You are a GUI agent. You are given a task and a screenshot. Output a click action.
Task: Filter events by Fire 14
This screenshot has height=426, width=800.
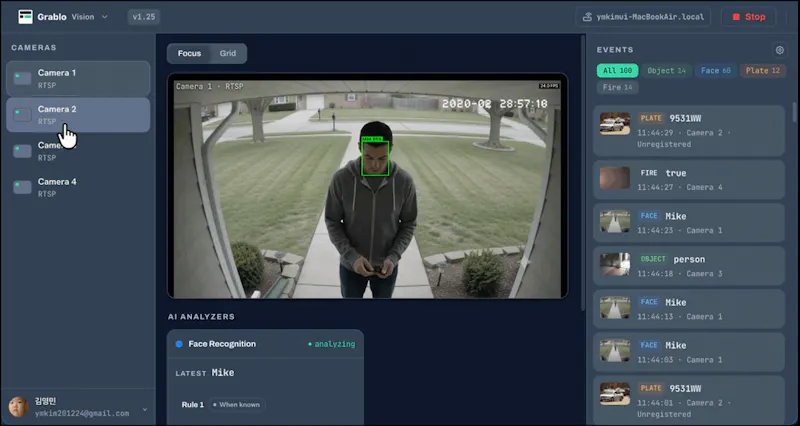[x=617, y=87]
